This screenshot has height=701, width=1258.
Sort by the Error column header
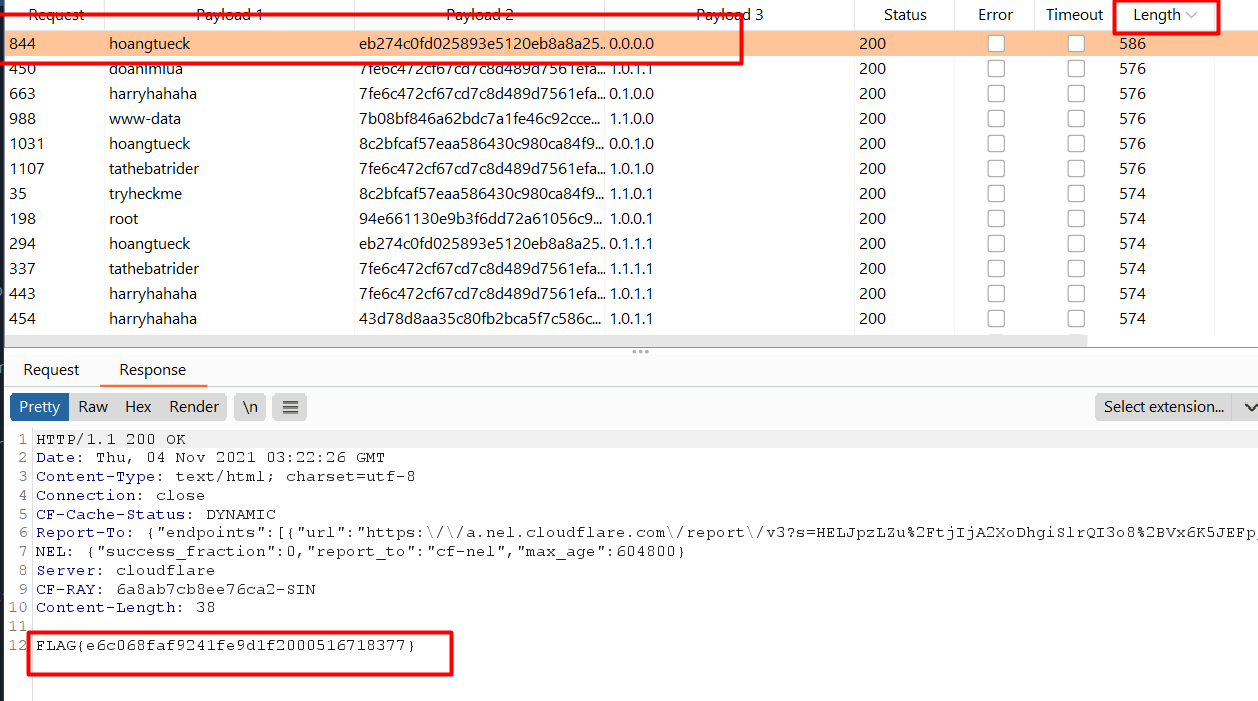pyautogui.click(x=995, y=15)
